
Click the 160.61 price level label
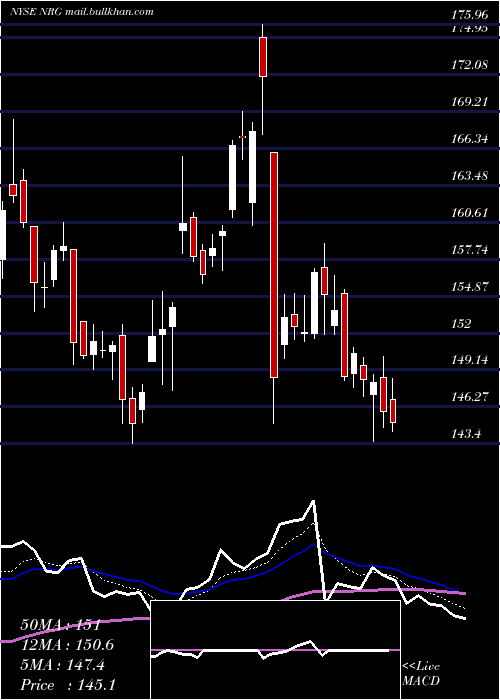point(470,213)
